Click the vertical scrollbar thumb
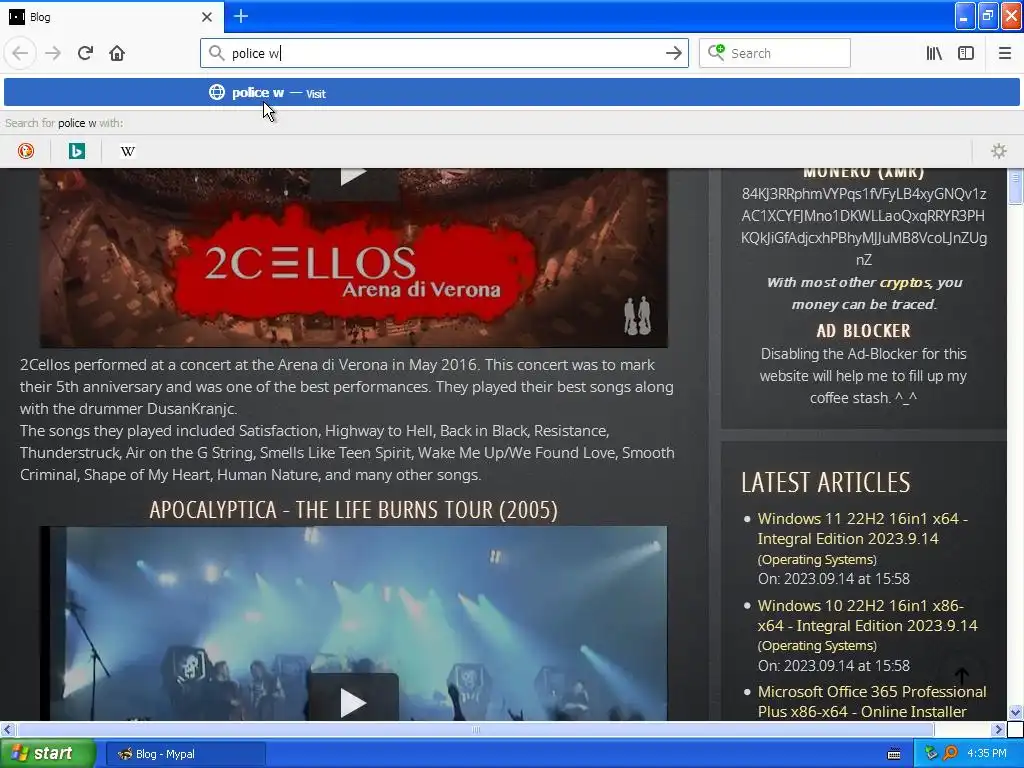1024x768 pixels. click(x=1015, y=189)
